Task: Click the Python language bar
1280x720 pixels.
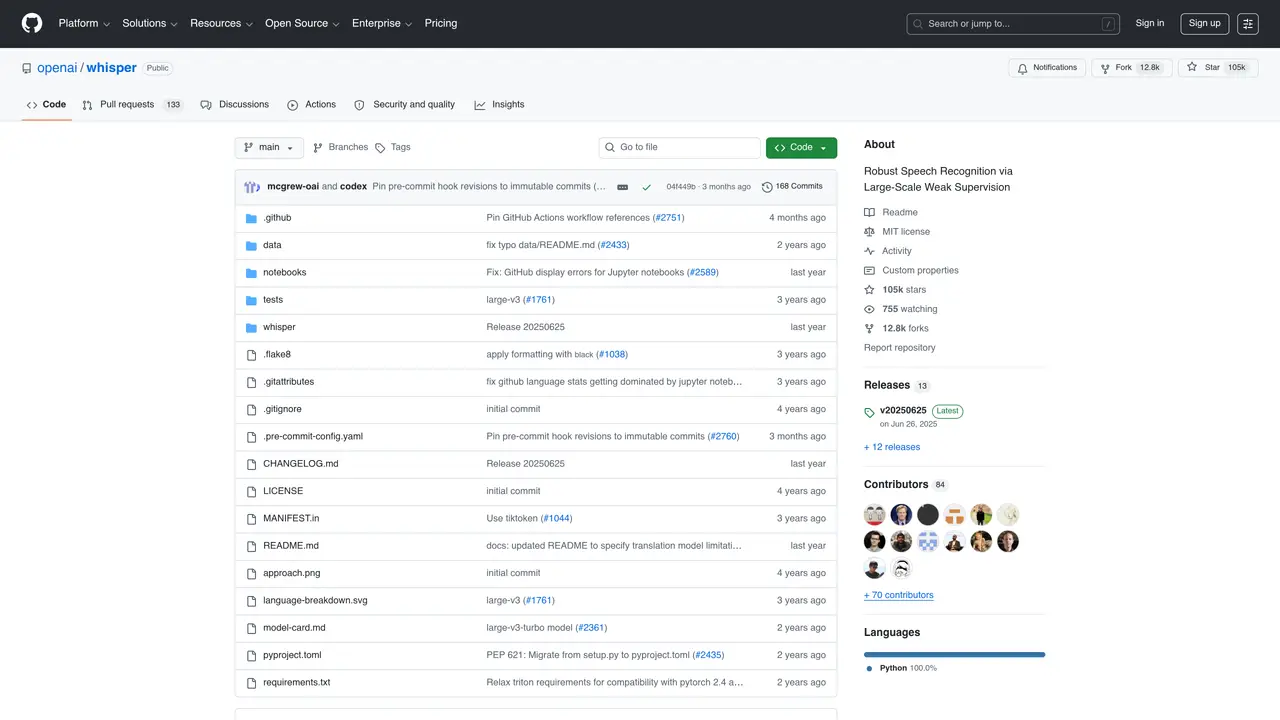Action: [955, 655]
